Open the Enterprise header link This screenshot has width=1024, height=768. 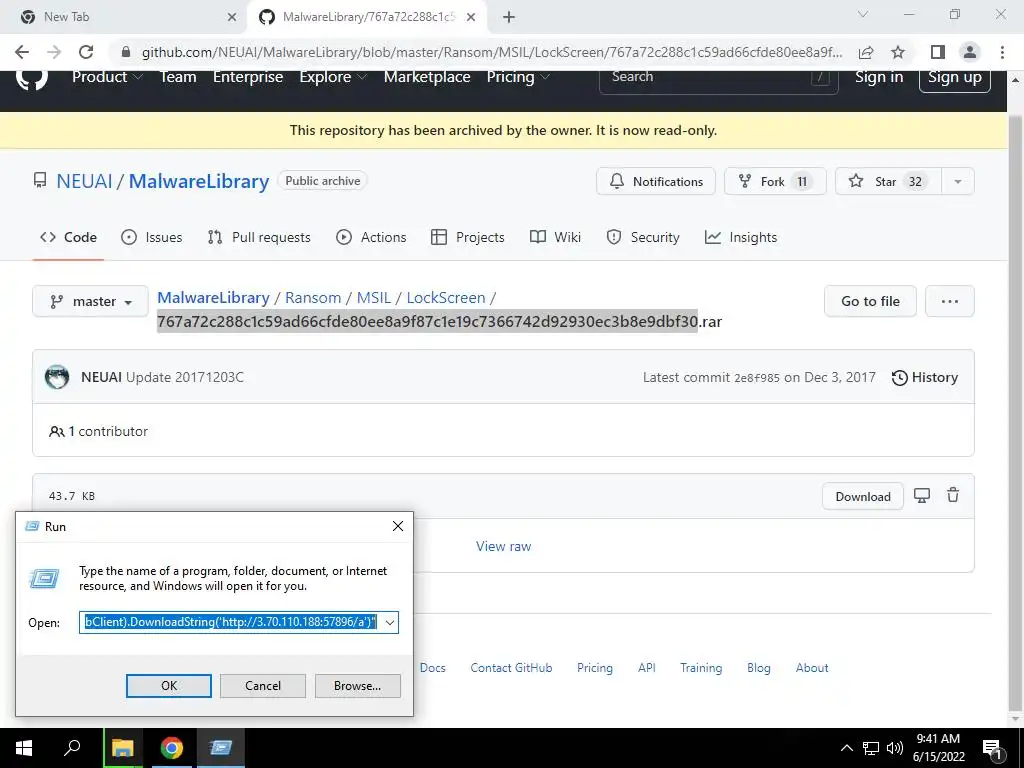248,77
